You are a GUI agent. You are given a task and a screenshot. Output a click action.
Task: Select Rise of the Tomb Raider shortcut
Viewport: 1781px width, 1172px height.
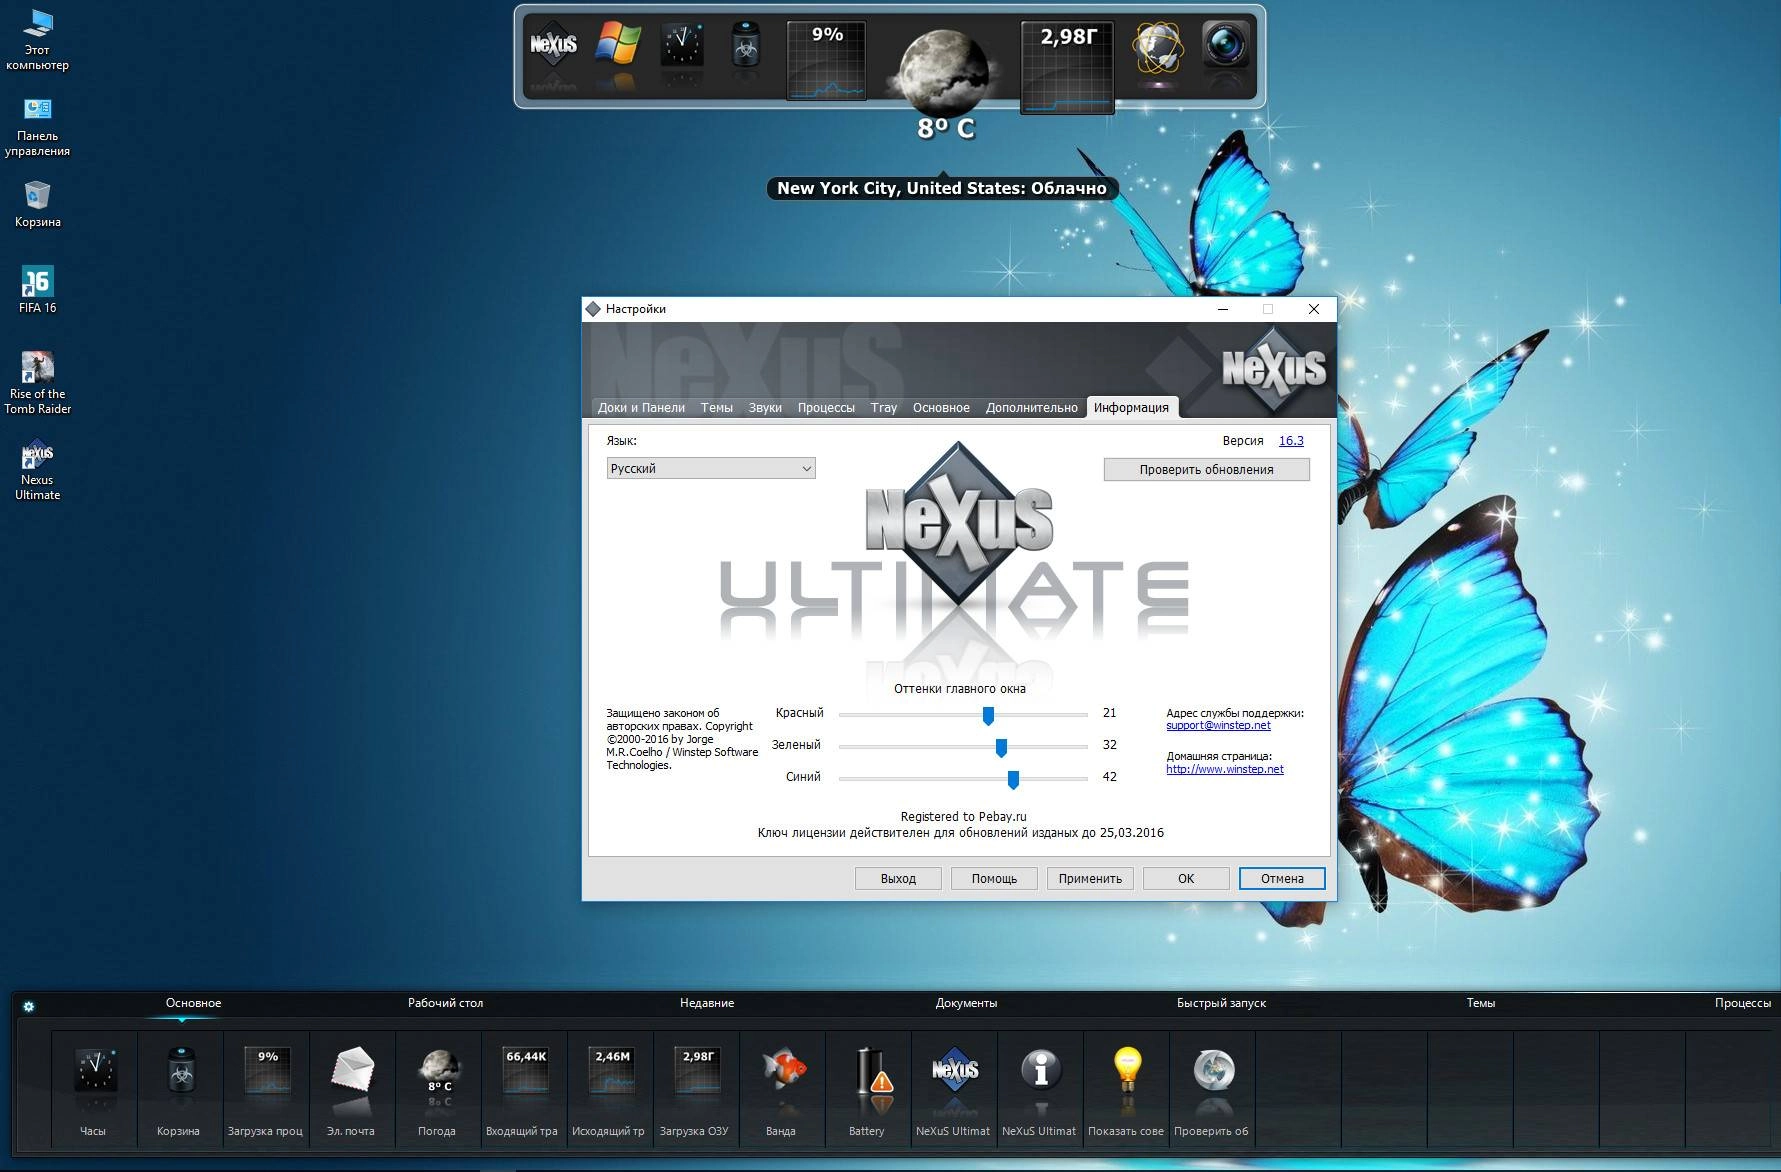[37, 383]
